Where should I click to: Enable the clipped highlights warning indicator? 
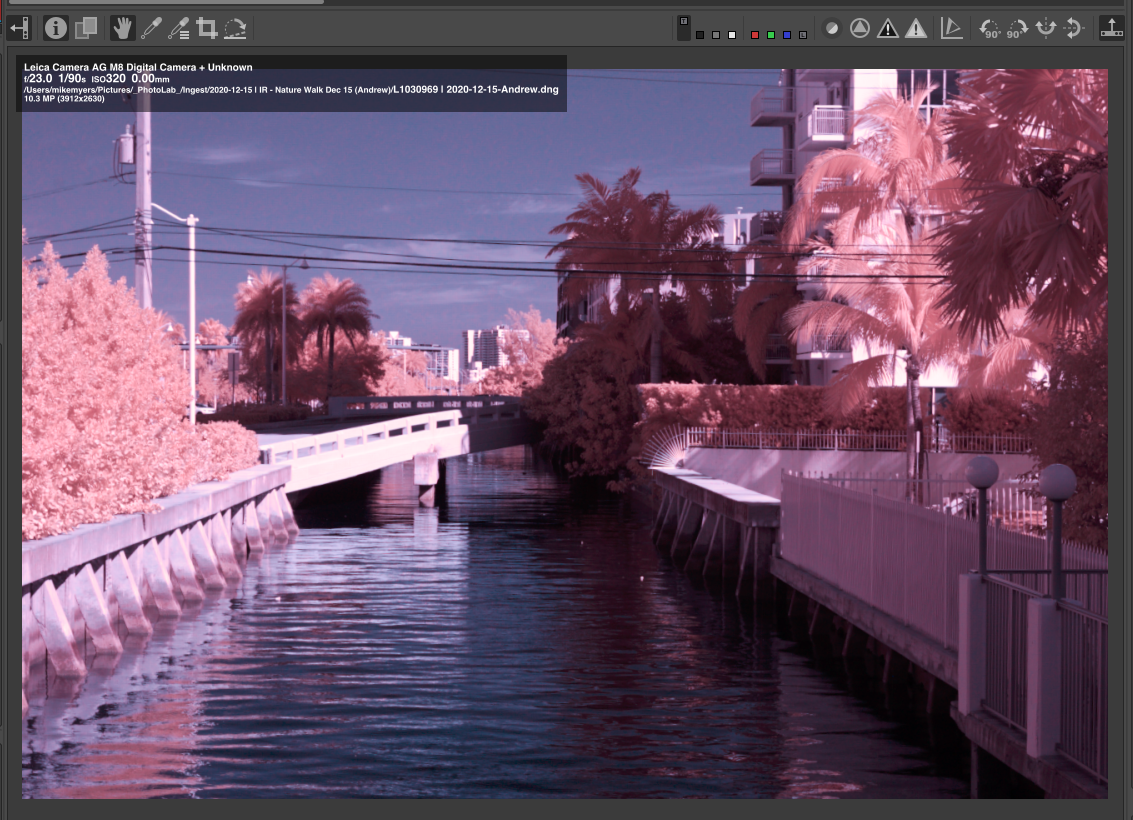[915, 29]
